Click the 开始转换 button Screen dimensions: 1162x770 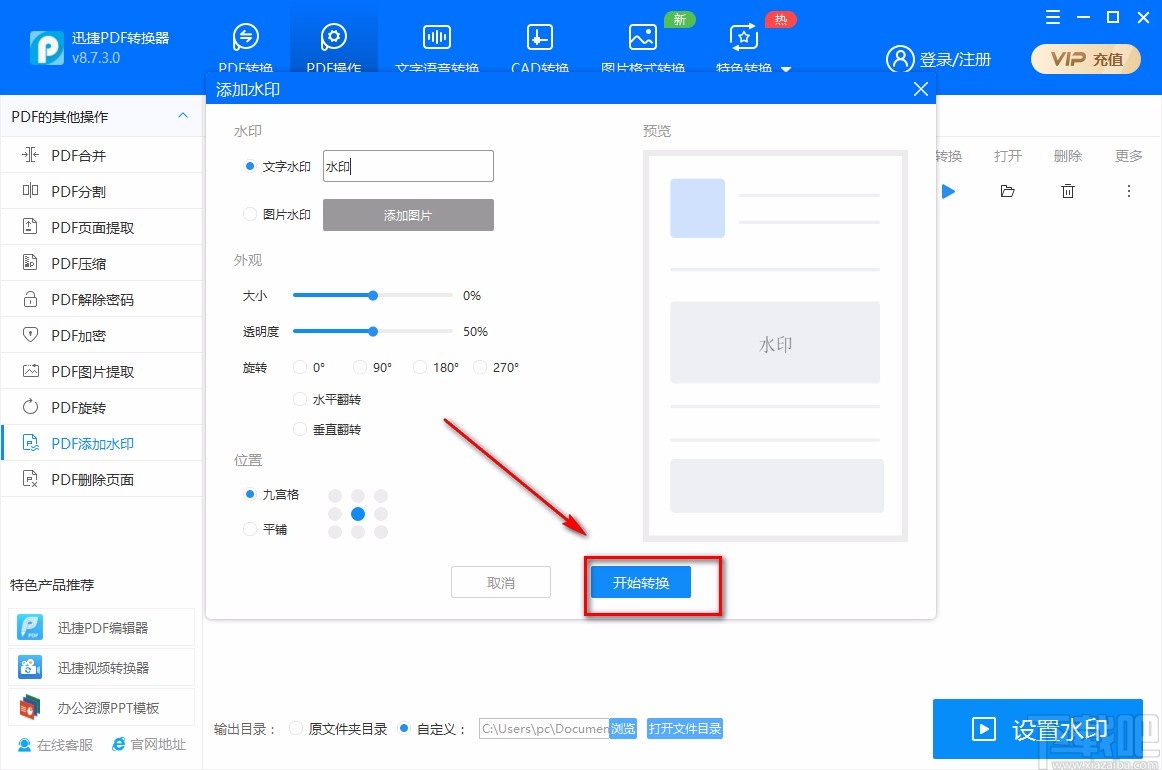coord(639,581)
